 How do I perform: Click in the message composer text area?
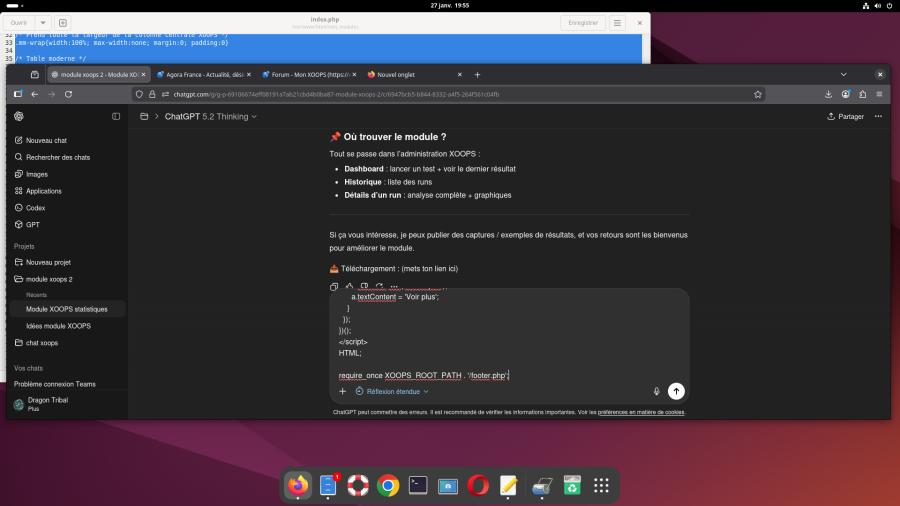tap(509, 336)
